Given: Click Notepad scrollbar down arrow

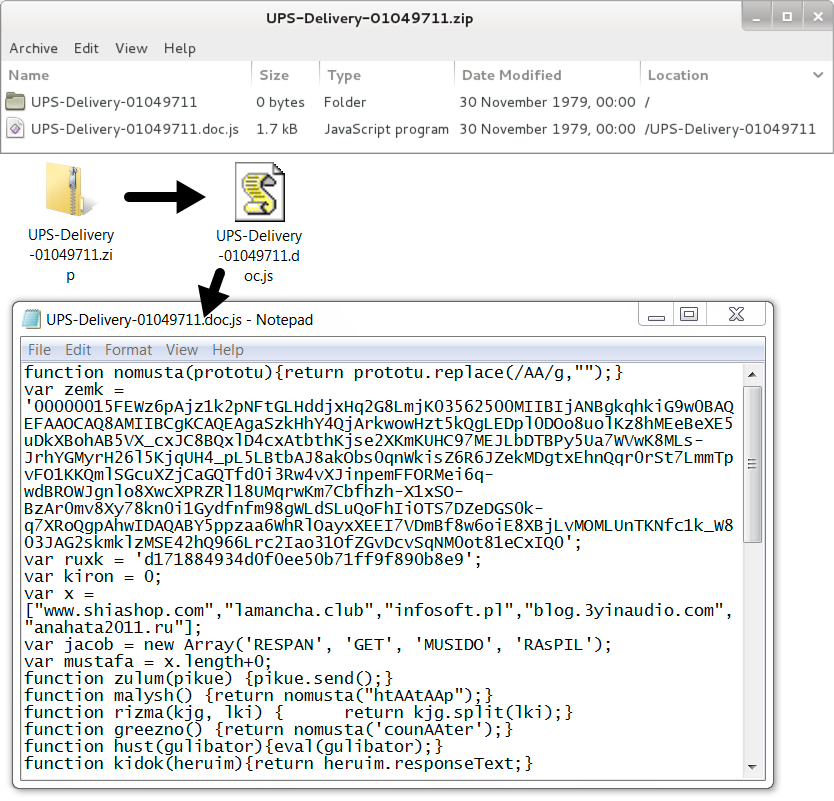Looking at the screenshot, I should click(752, 766).
